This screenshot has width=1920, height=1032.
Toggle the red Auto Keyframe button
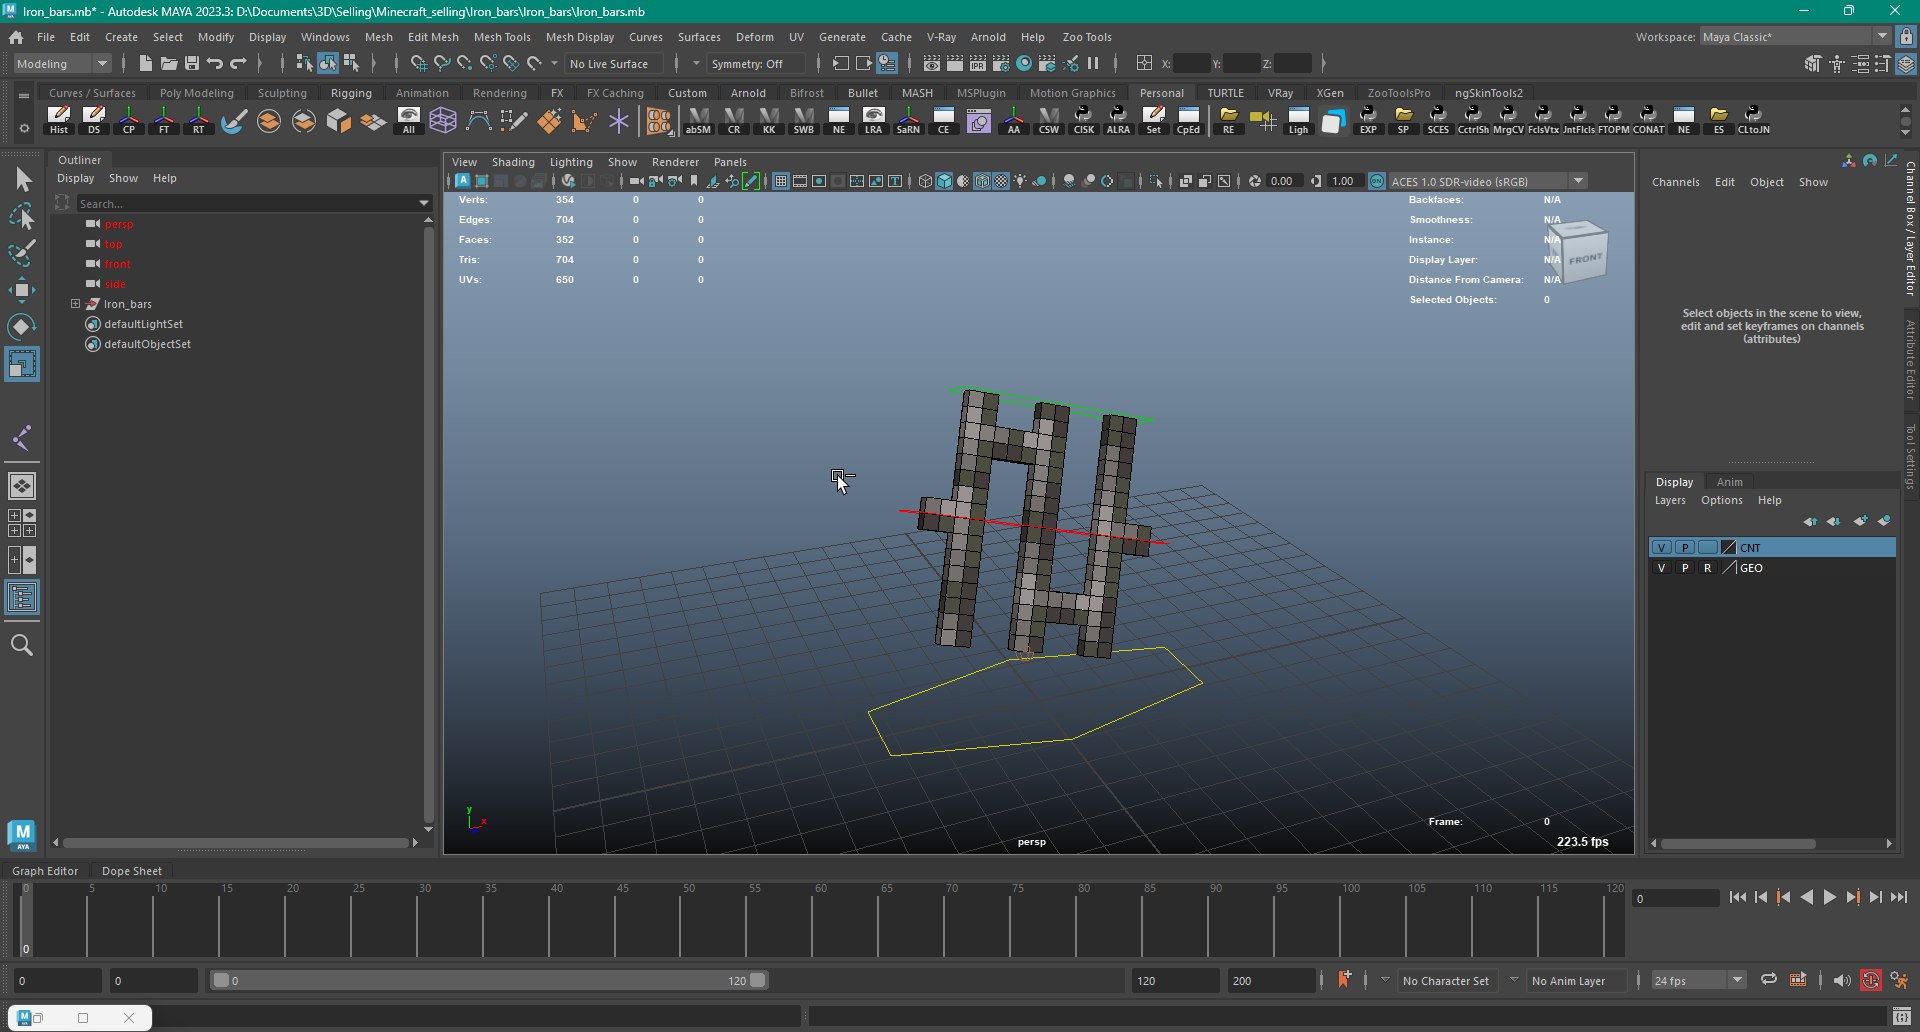1871,980
